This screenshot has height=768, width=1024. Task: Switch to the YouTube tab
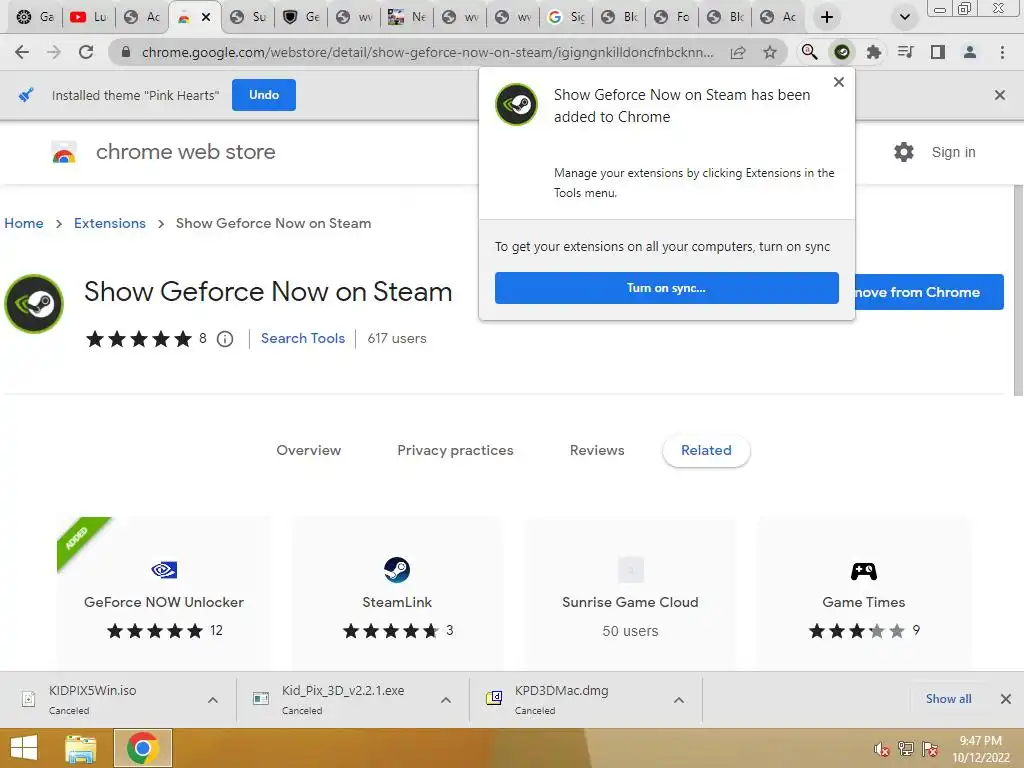[89, 17]
